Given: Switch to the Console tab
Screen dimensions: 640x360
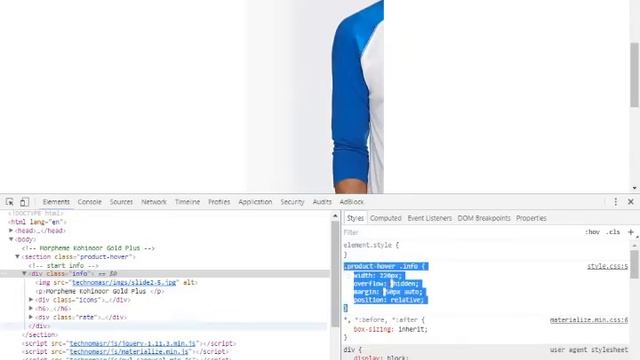Looking at the screenshot, I should [x=89, y=202].
